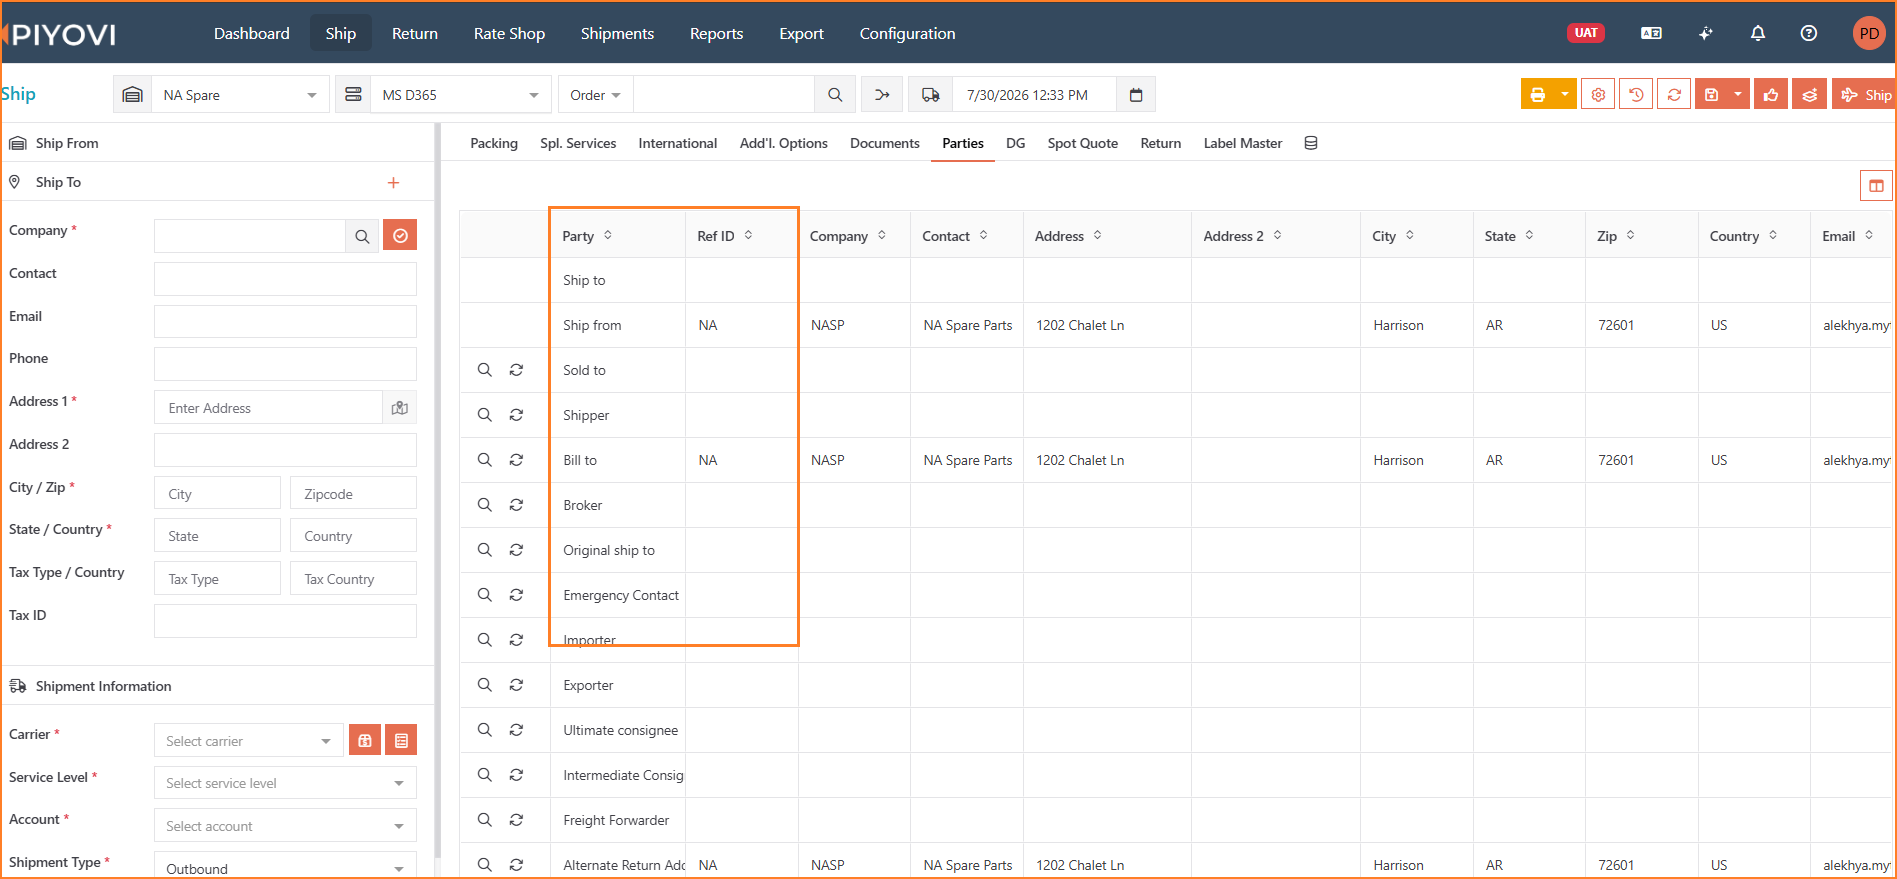The image size is (1897, 879).
Task: Sort by the Zip column header
Action: click(x=1616, y=236)
